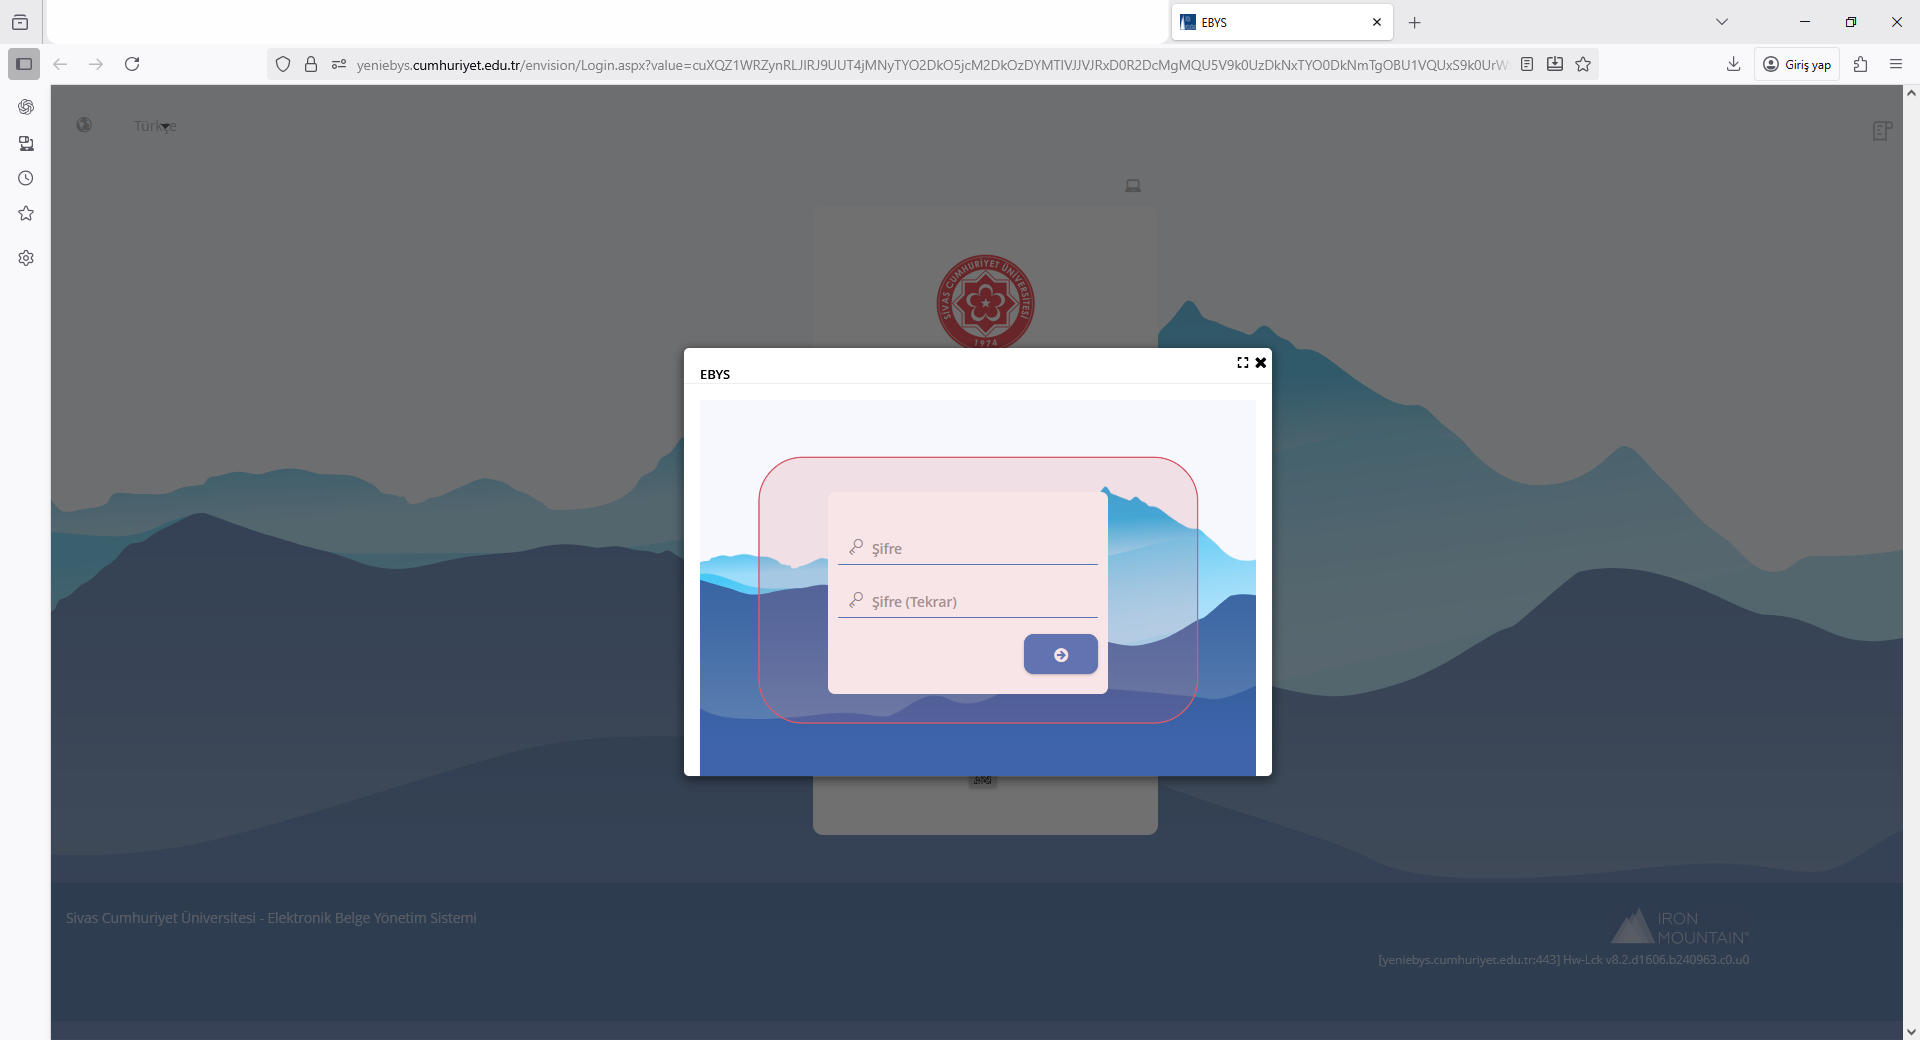1920x1040 pixels.
Task: Click the Giriş yap account button
Action: click(x=1797, y=64)
